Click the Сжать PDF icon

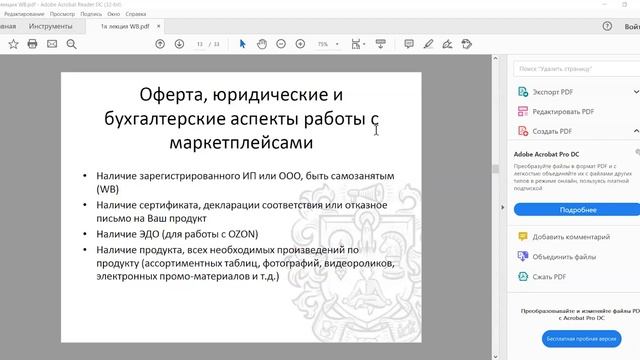click(x=523, y=276)
